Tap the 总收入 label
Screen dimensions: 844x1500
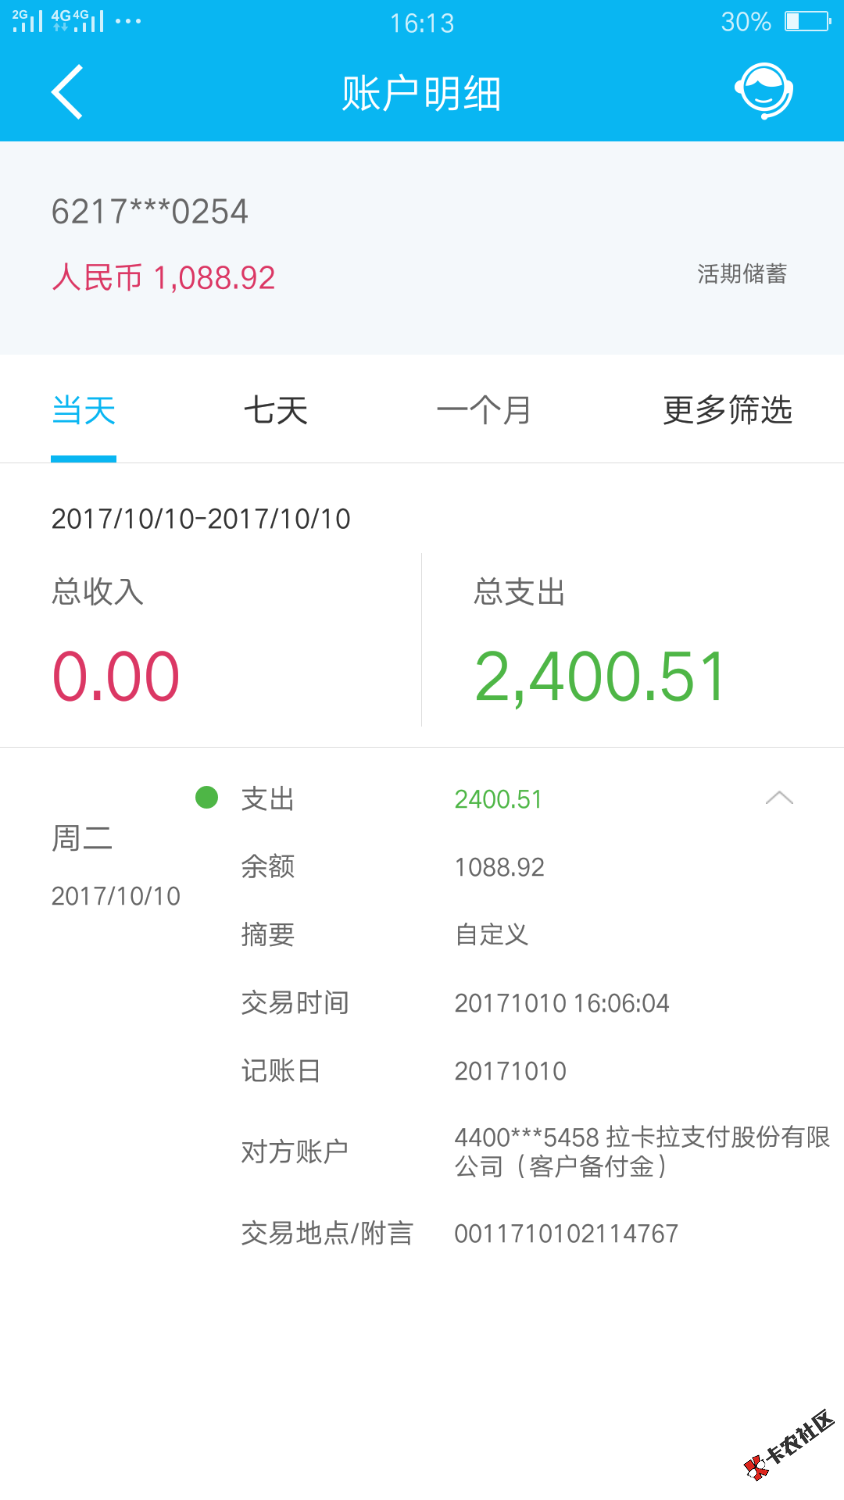pos(98,592)
